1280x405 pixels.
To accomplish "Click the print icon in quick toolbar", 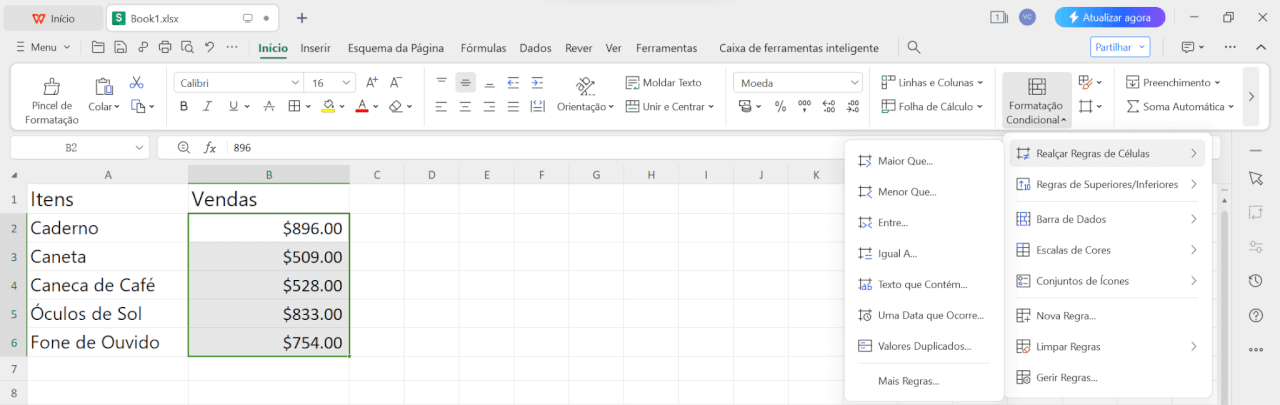I will click(164, 47).
